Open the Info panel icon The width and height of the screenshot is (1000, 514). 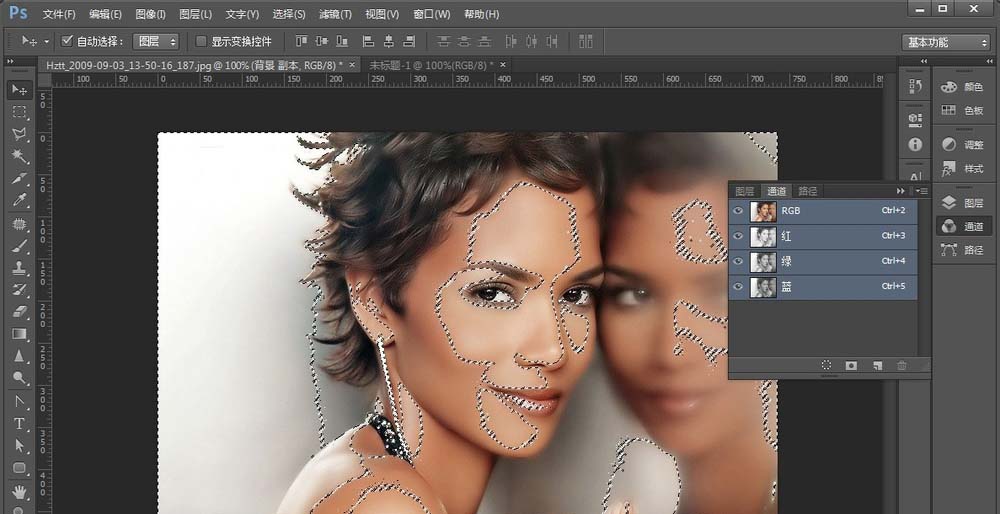[914, 144]
